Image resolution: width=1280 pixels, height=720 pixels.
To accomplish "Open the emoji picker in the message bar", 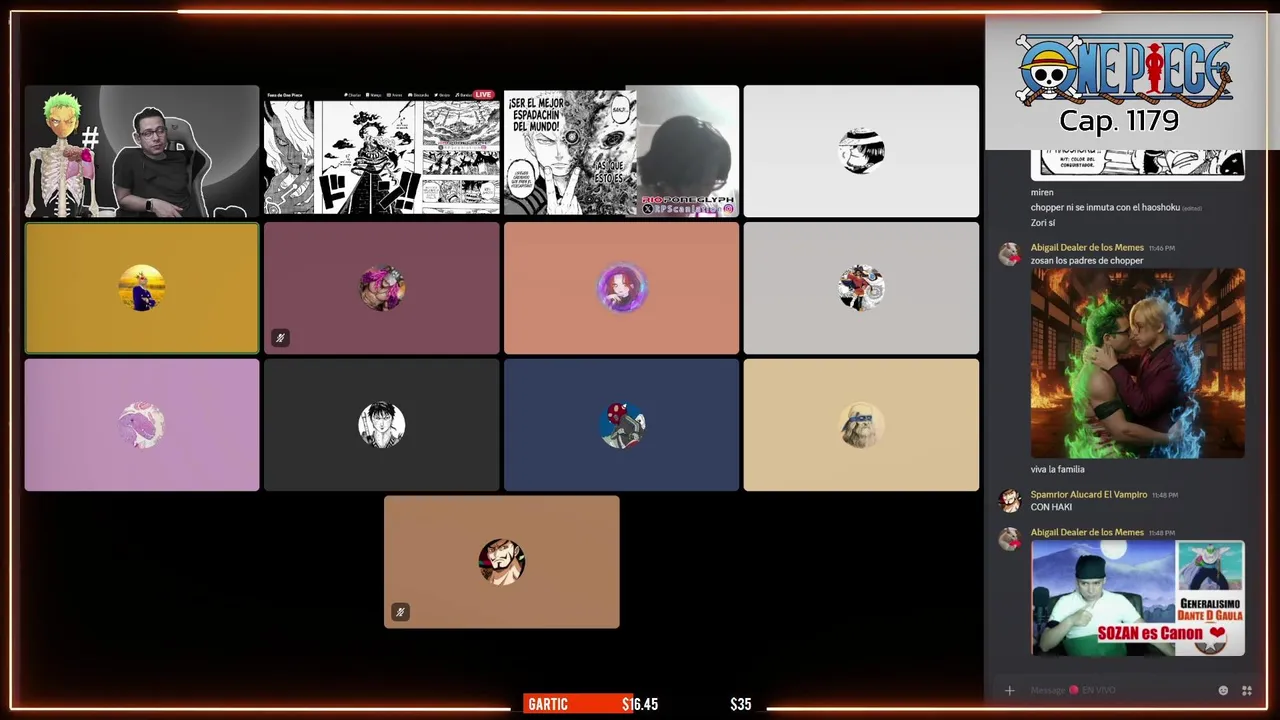I will tap(1223, 690).
